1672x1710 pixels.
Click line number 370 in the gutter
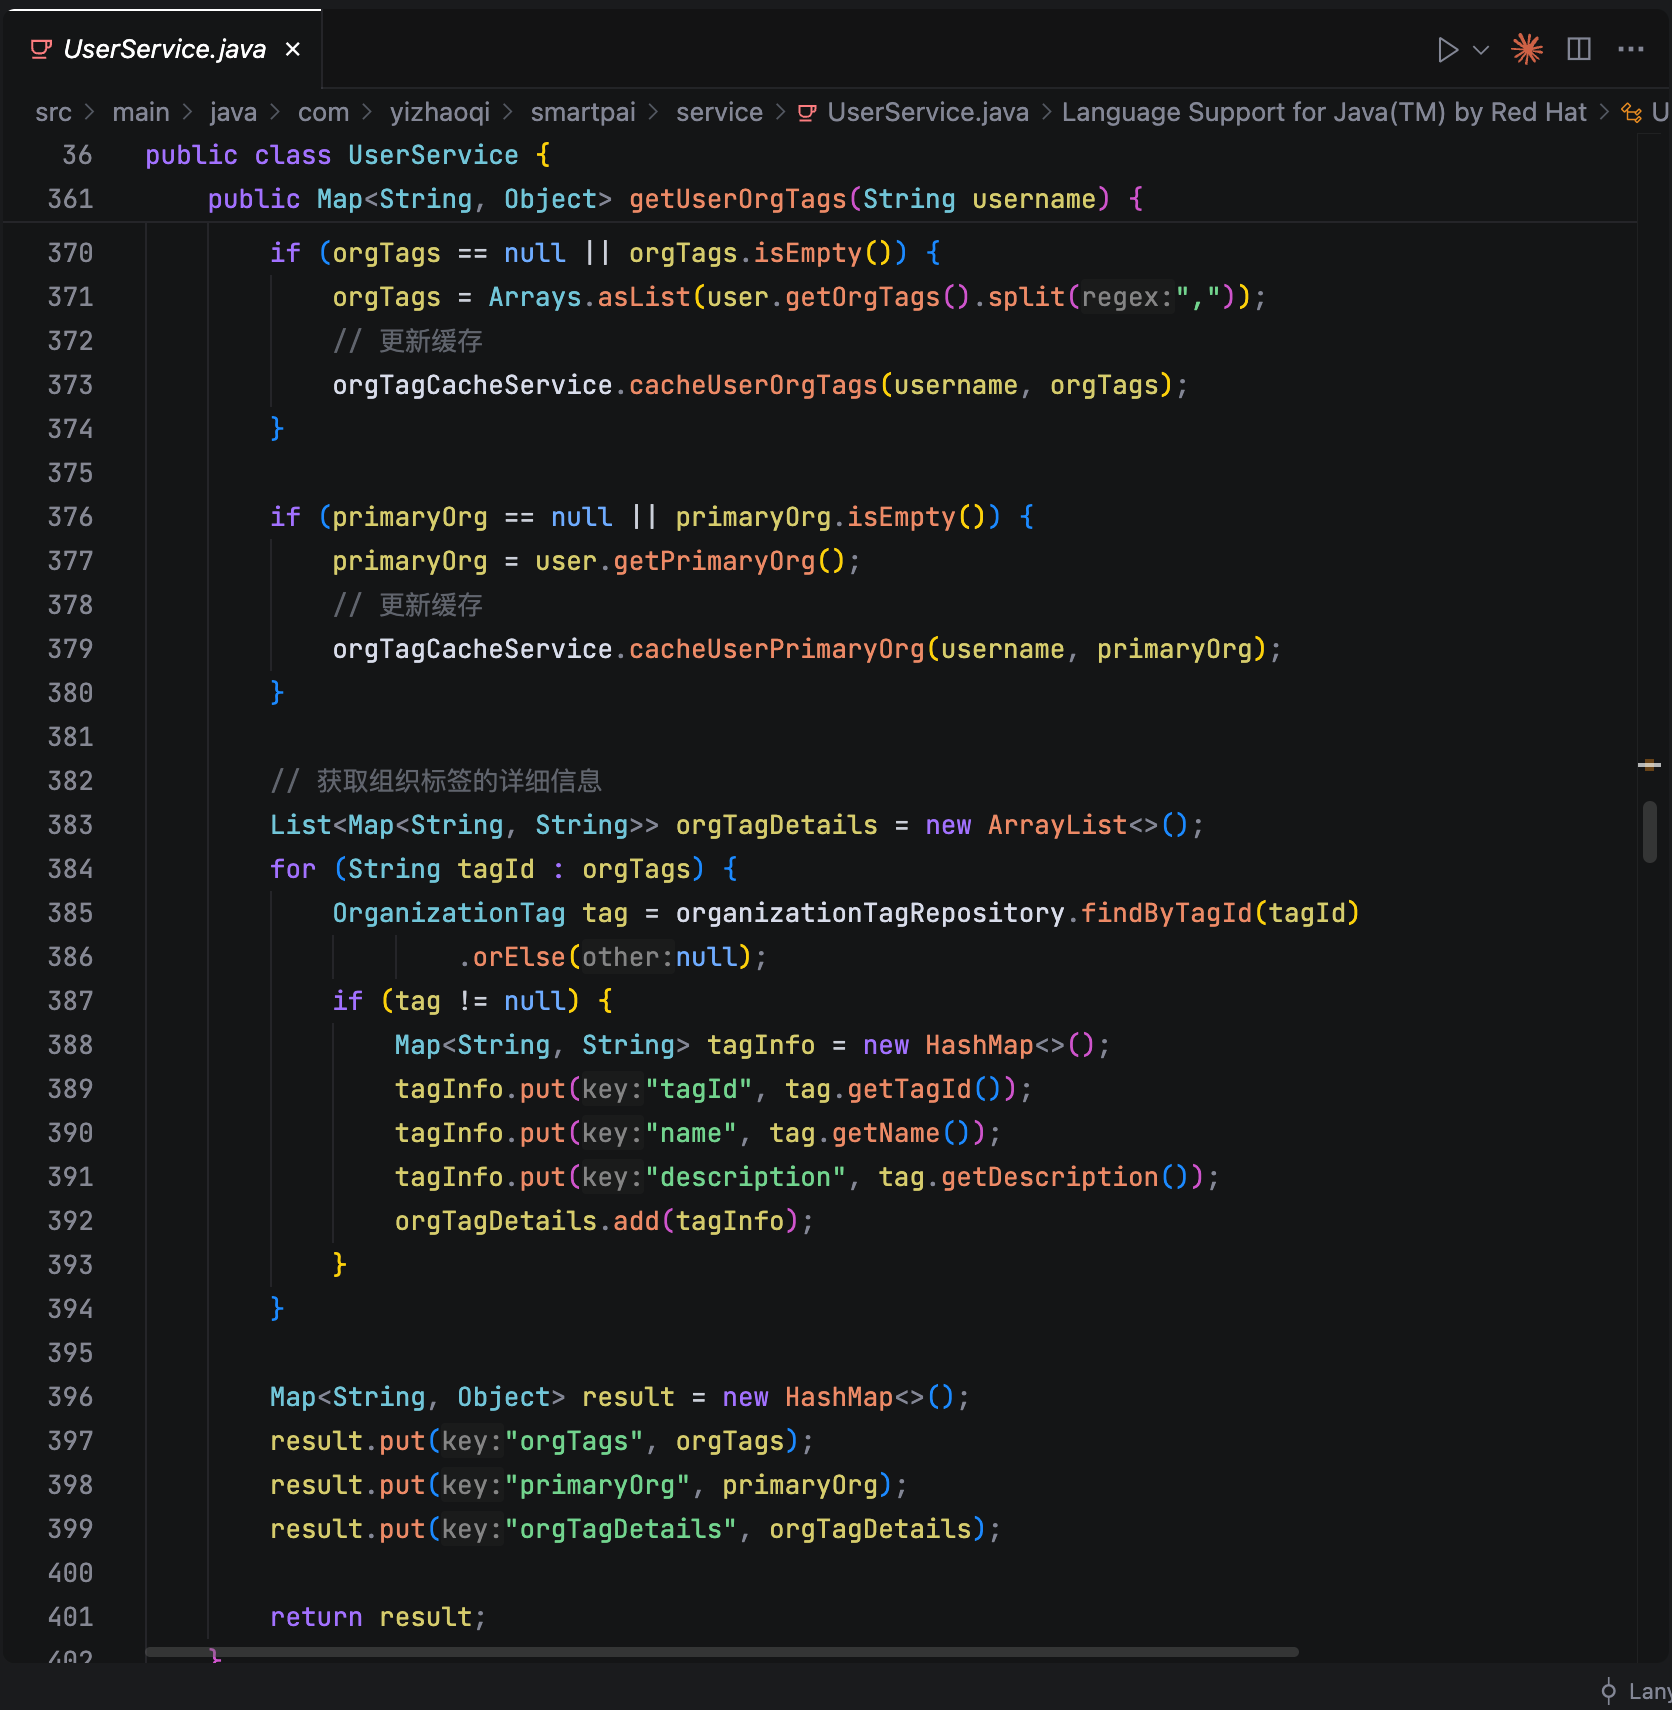pos(70,253)
